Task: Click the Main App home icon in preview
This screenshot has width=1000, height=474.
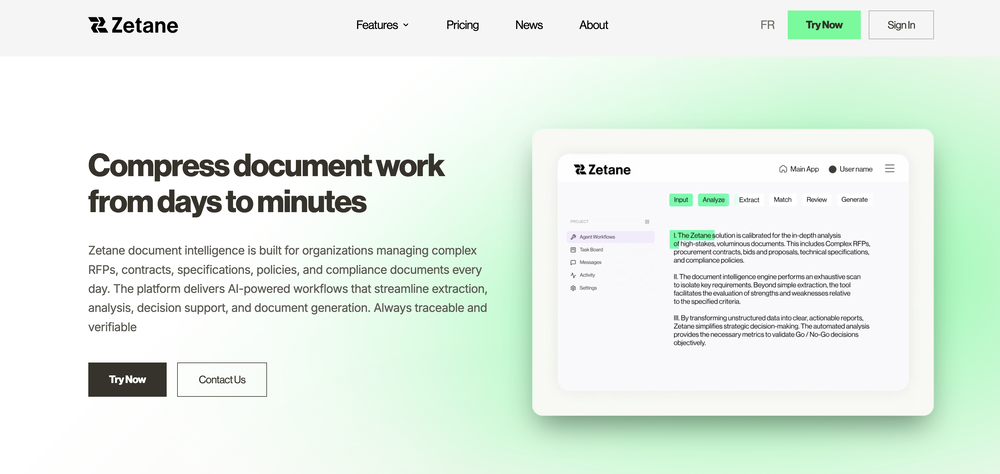Action: 783,169
